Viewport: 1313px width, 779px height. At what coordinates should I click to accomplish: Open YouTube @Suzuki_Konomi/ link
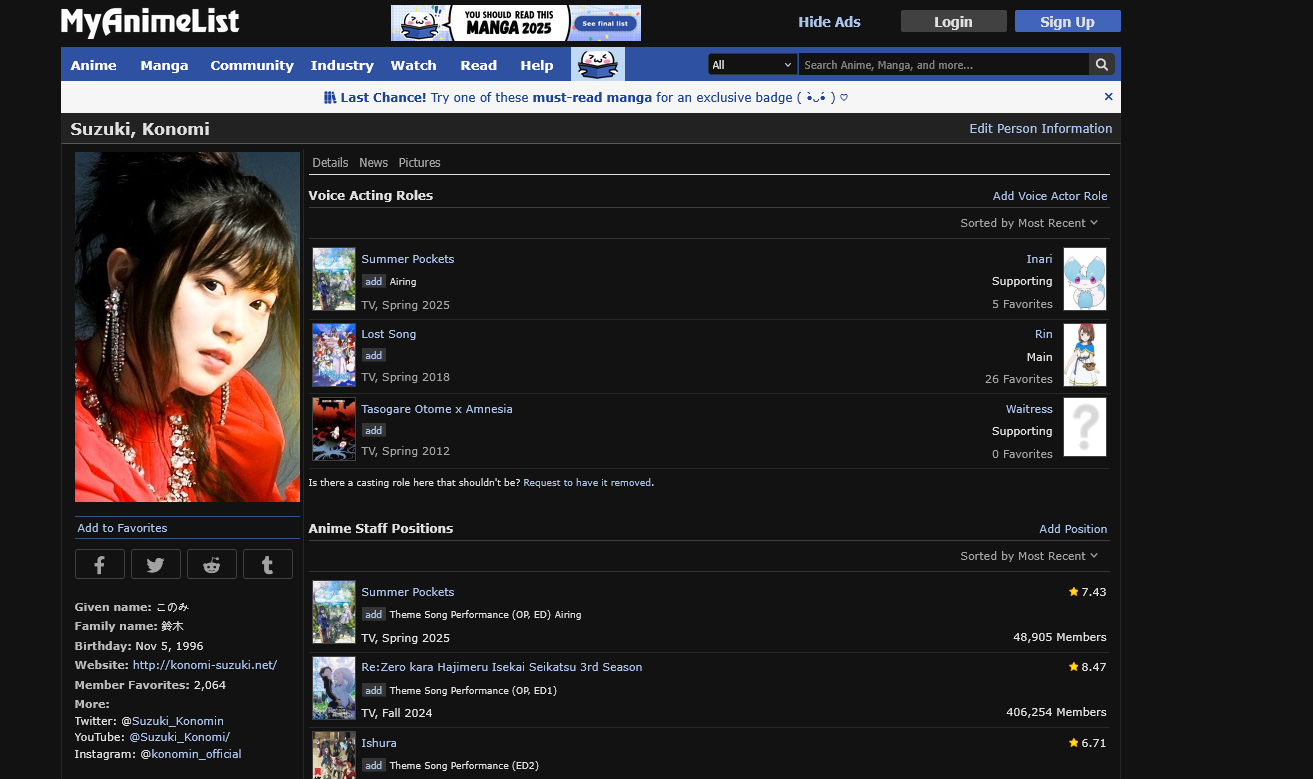(x=179, y=737)
